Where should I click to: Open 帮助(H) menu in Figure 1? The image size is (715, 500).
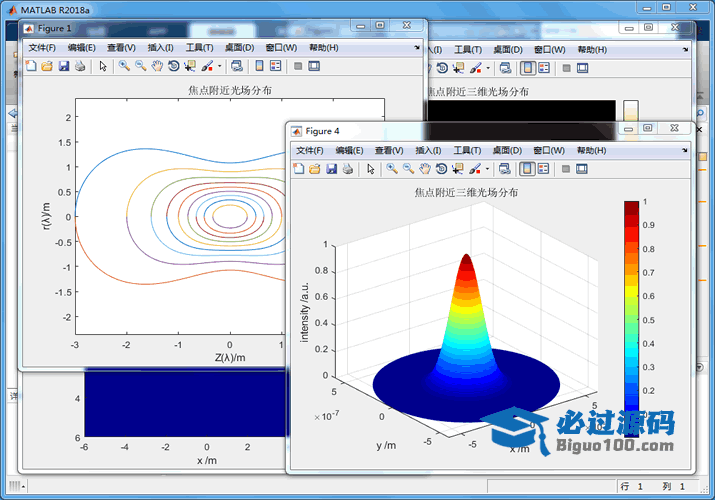pyautogui.click(x=324, y=48)
